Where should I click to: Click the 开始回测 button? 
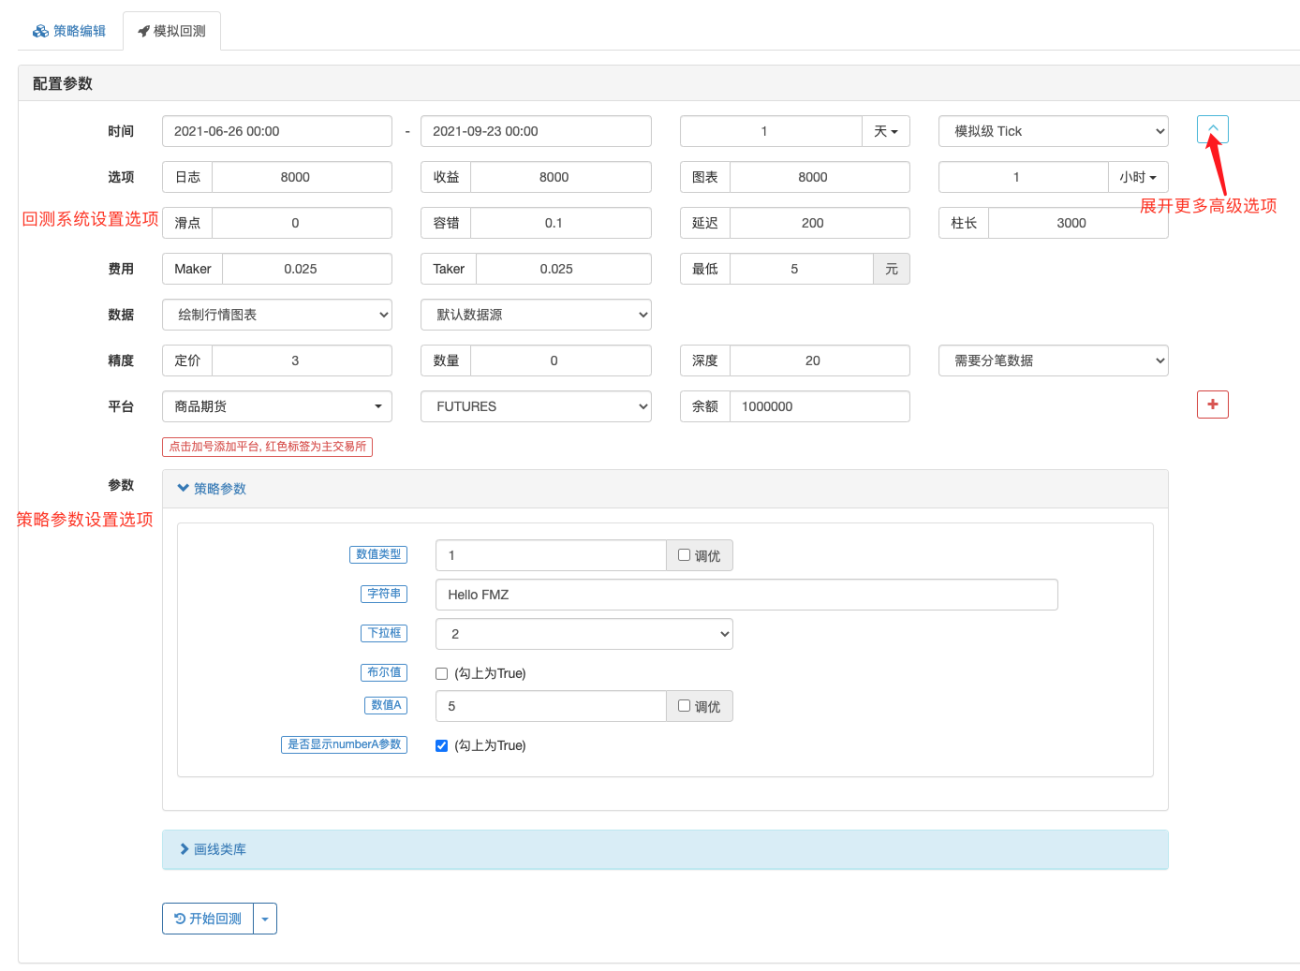coord(208,919)
